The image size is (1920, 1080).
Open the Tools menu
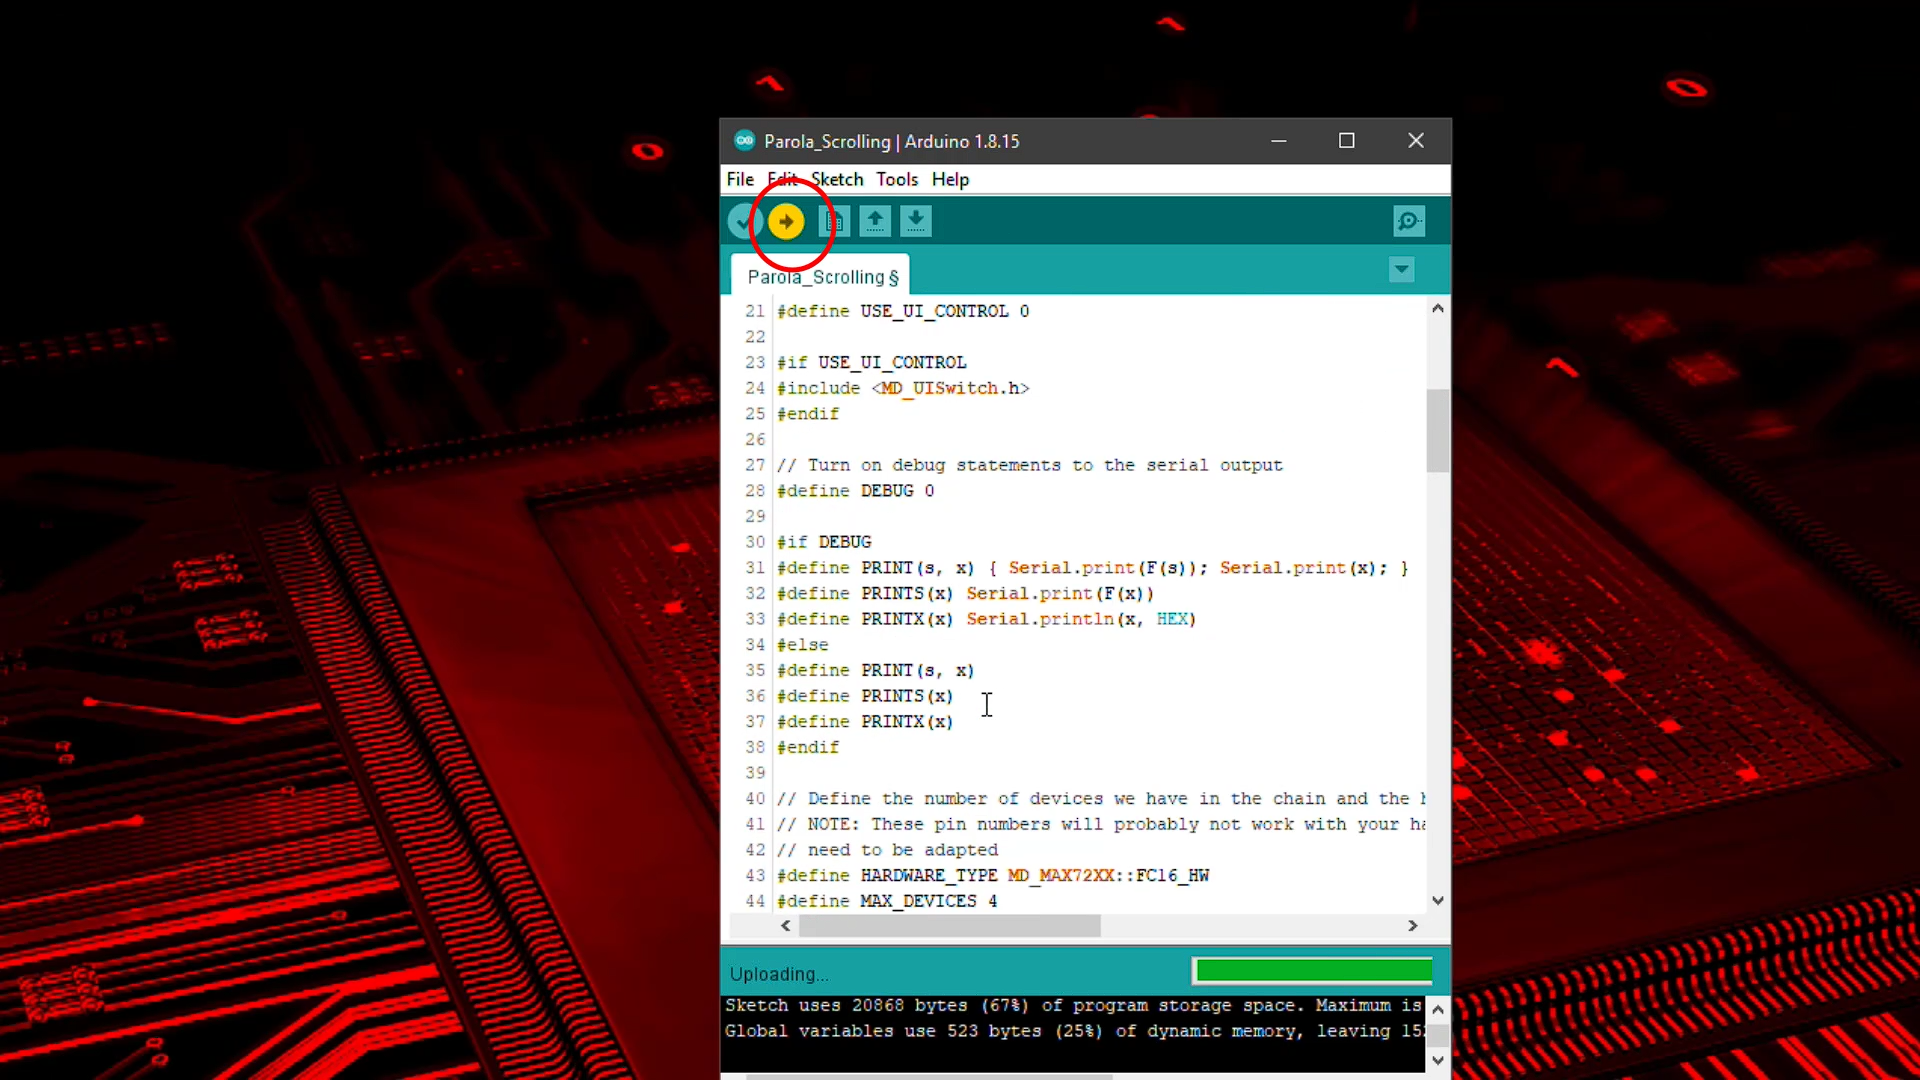pos(897,179)
